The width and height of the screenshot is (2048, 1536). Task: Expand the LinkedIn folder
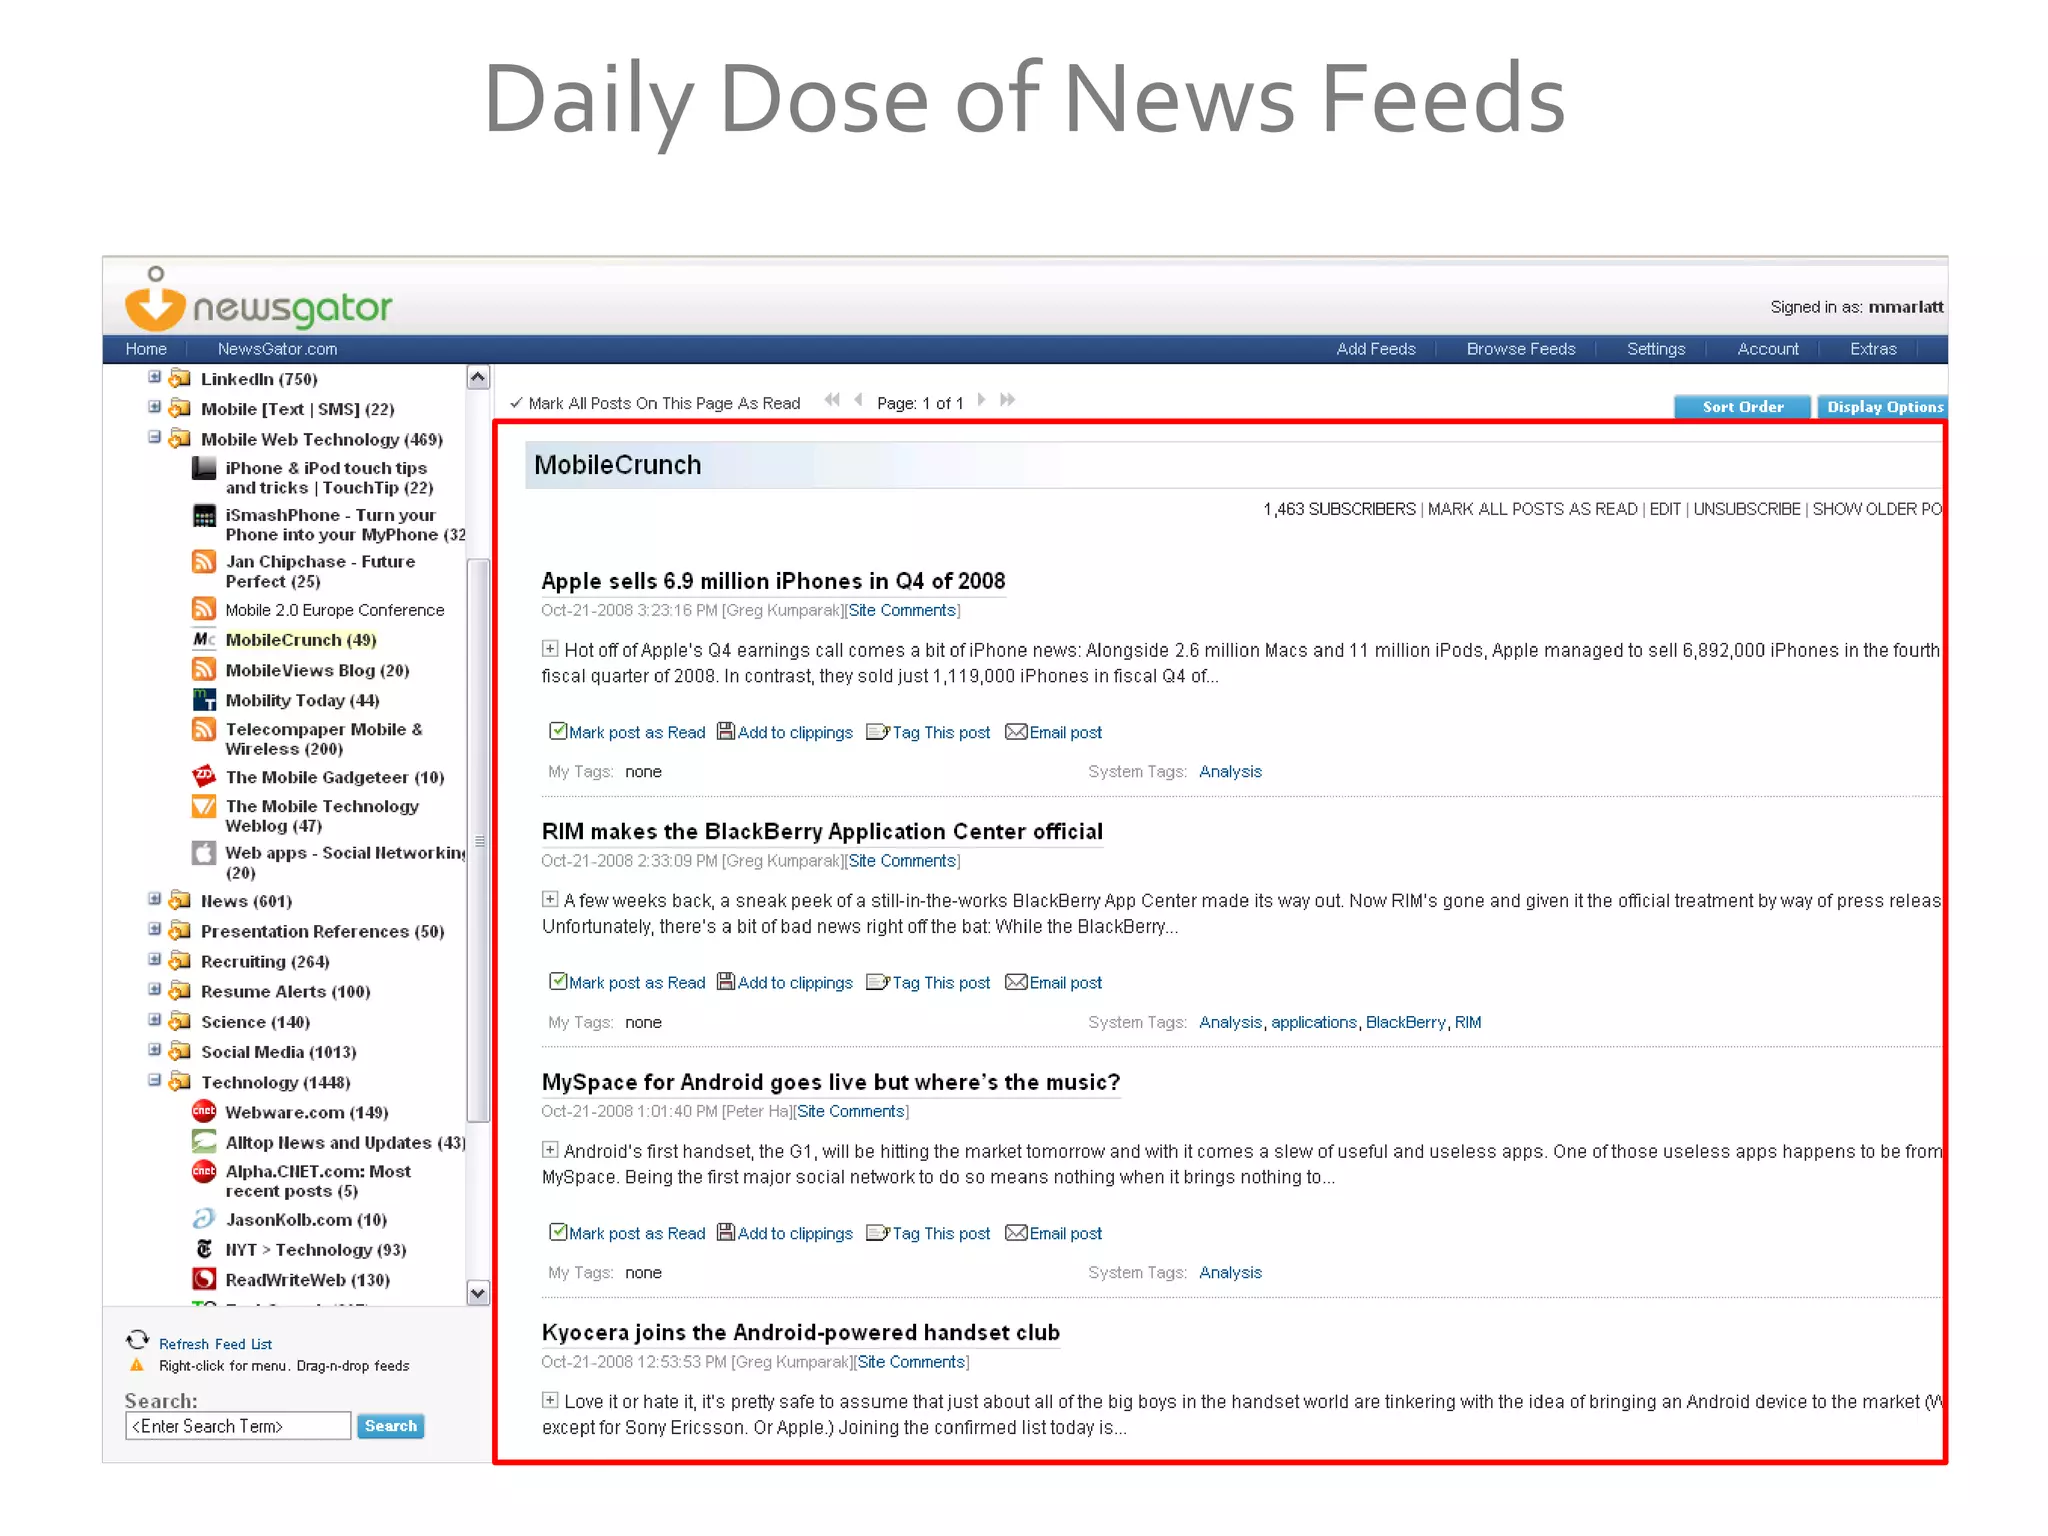(154, 377)
